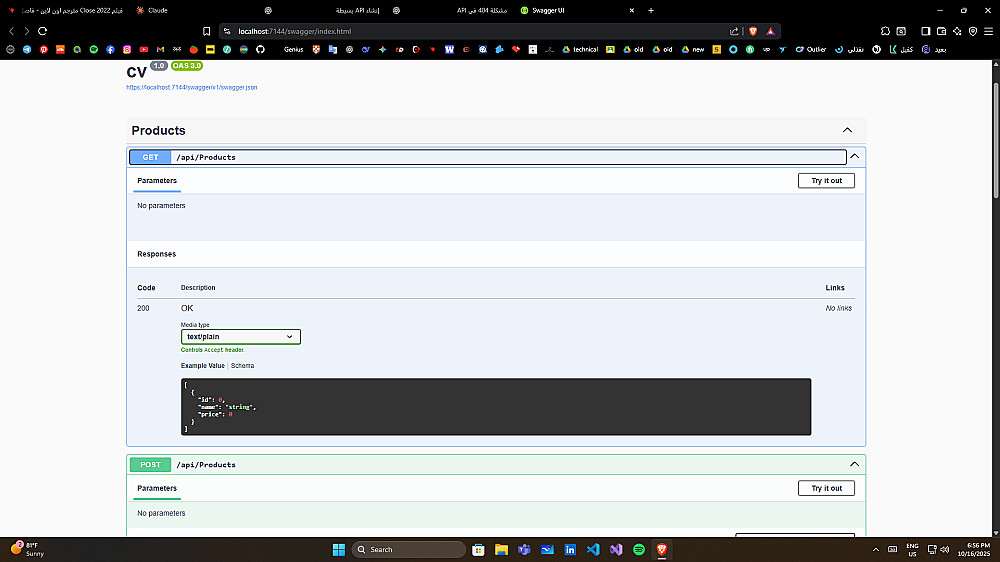Toggle the browser sidebar panel
Viewport: 1000px width, 562px height.
coord(925,31)
